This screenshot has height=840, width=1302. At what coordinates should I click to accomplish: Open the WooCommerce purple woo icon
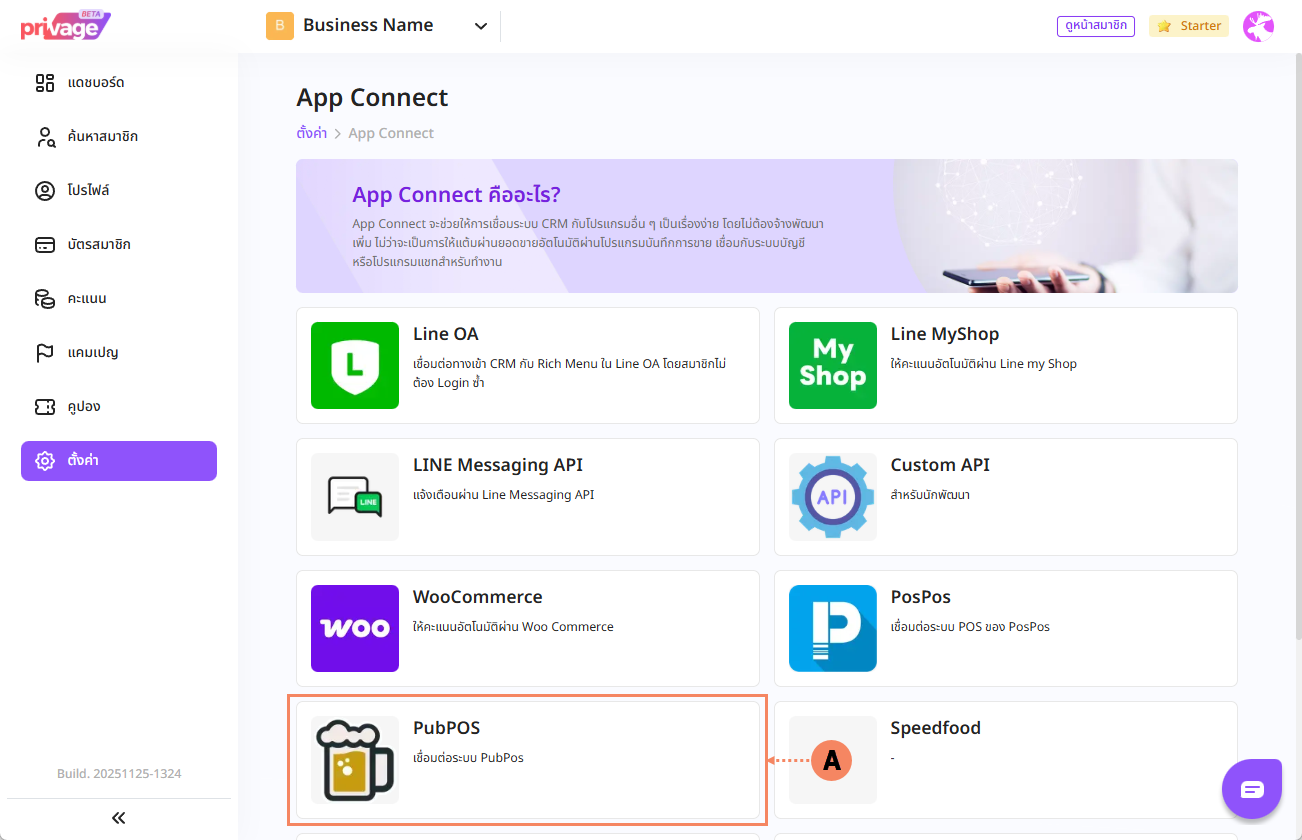pyautogui.click(x=354, y=628)
